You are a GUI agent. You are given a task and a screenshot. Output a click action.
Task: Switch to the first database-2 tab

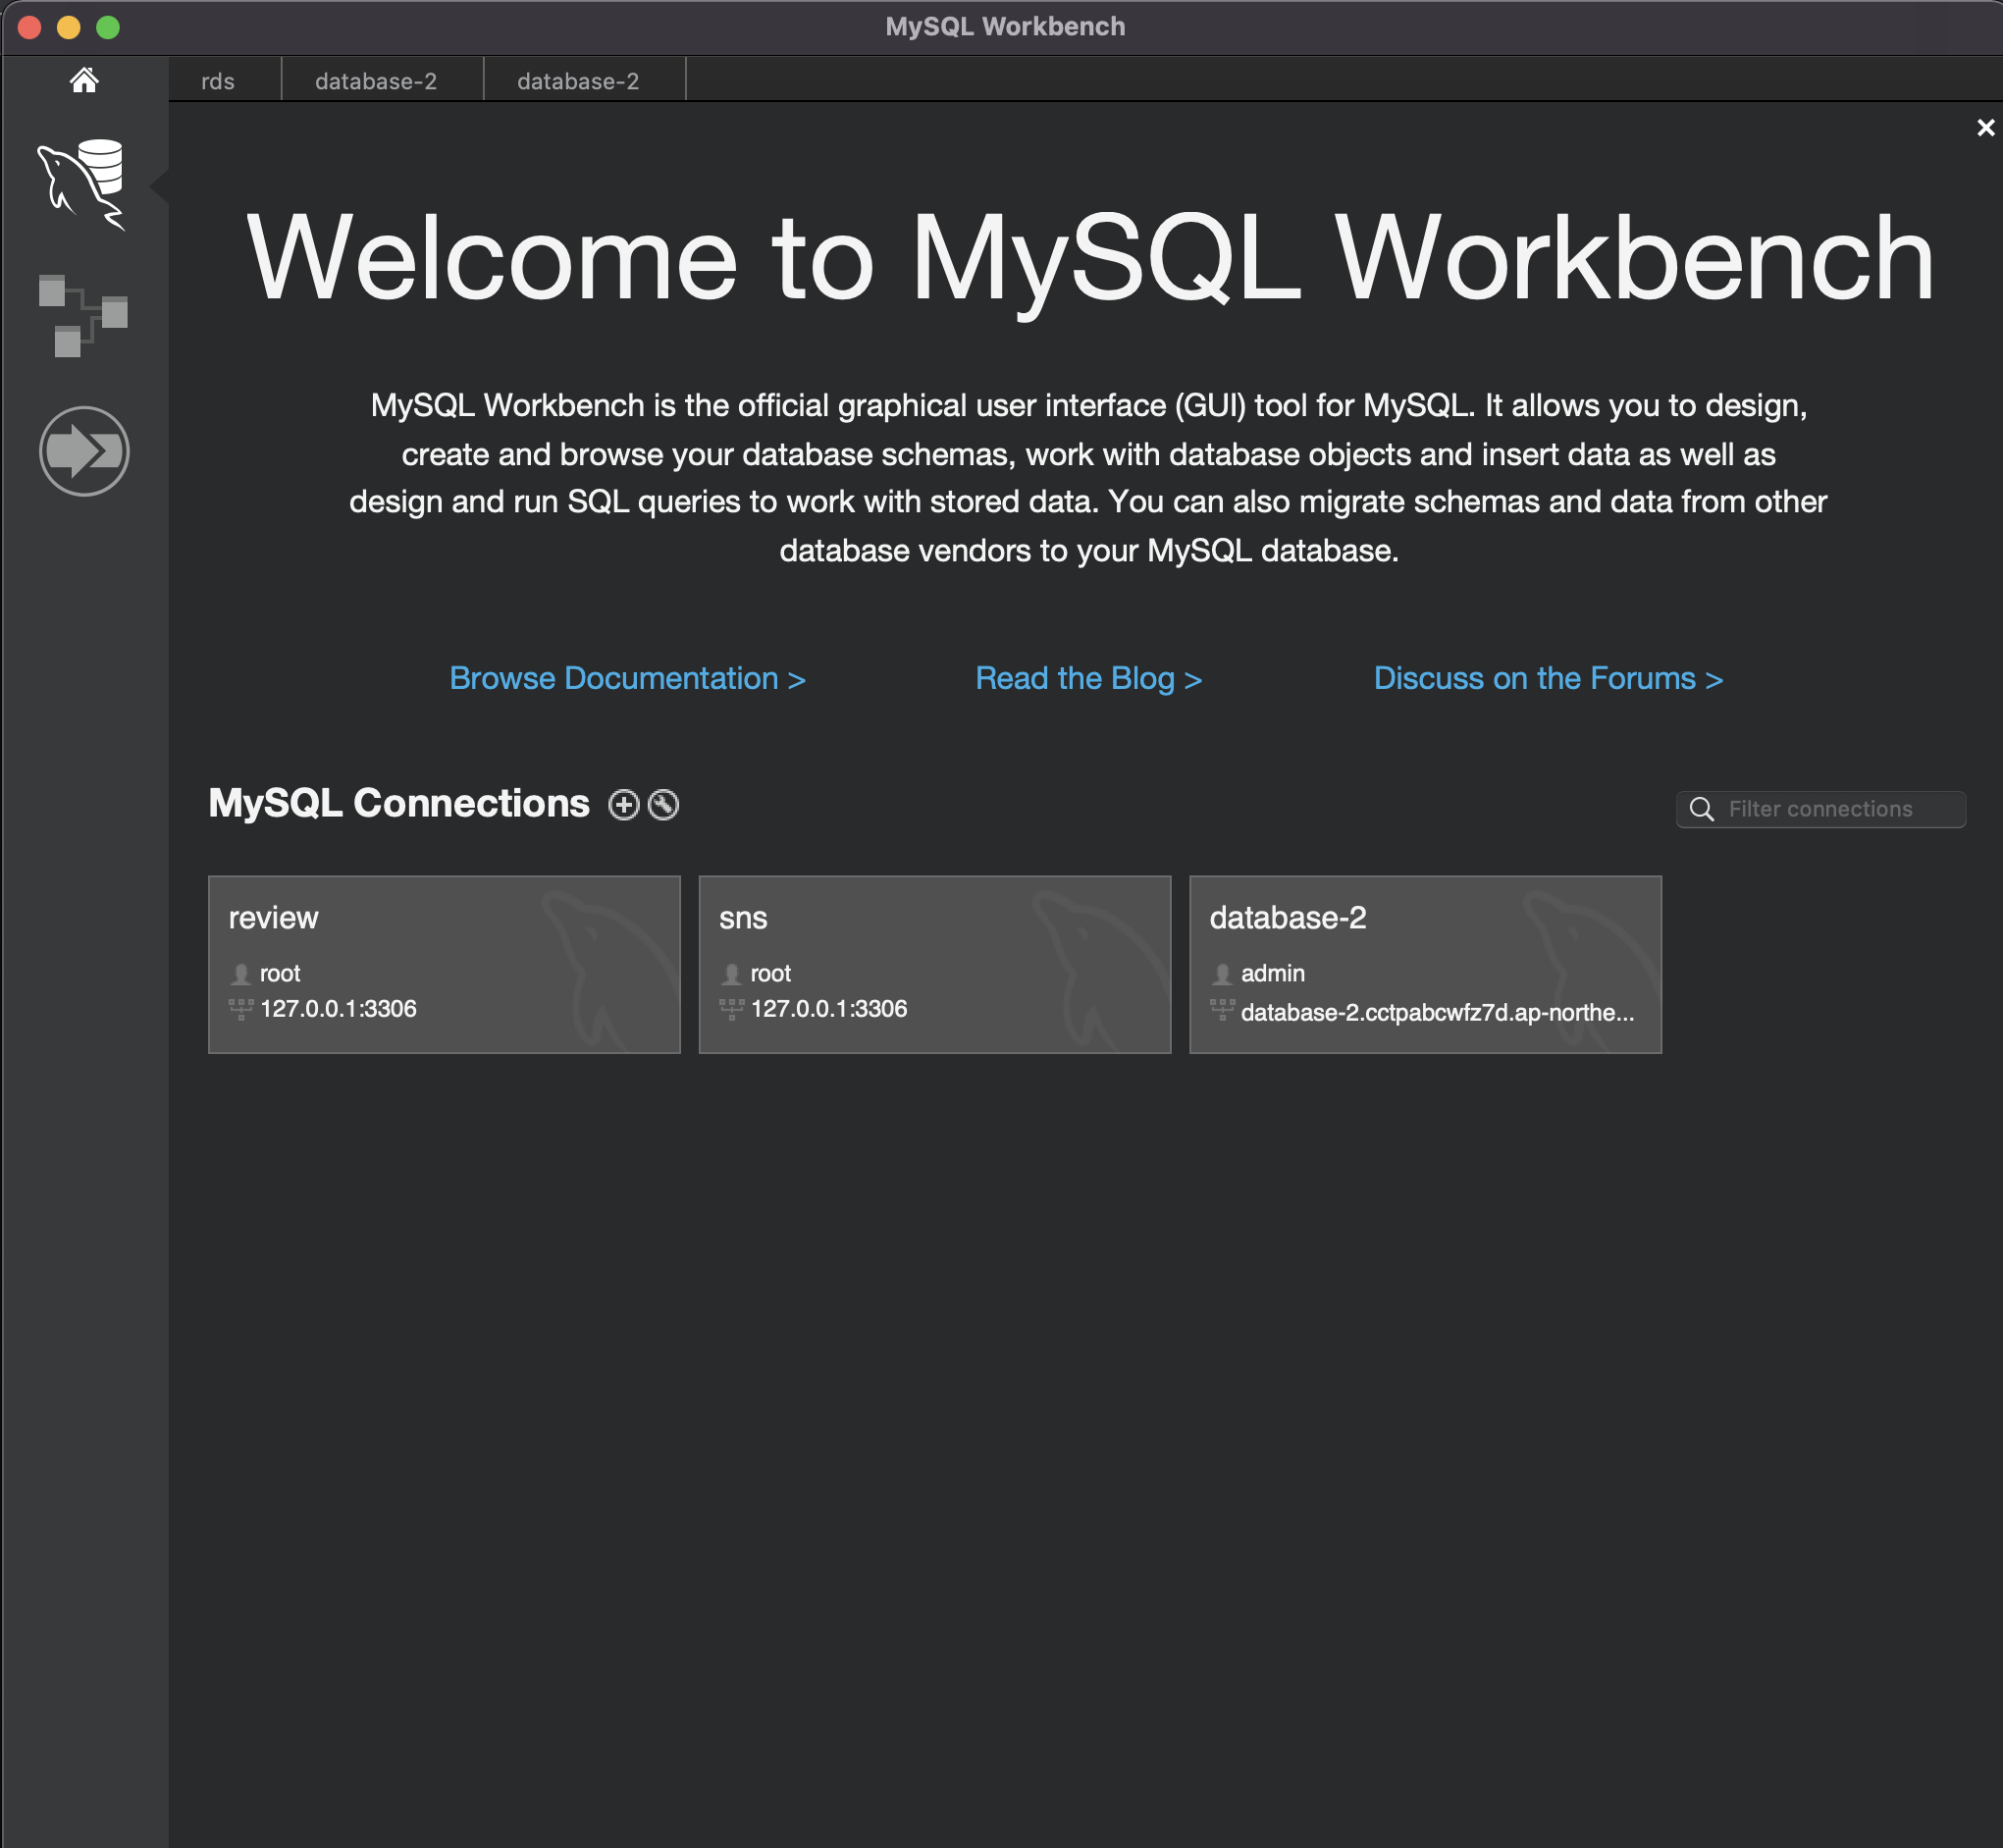point(376,81)
